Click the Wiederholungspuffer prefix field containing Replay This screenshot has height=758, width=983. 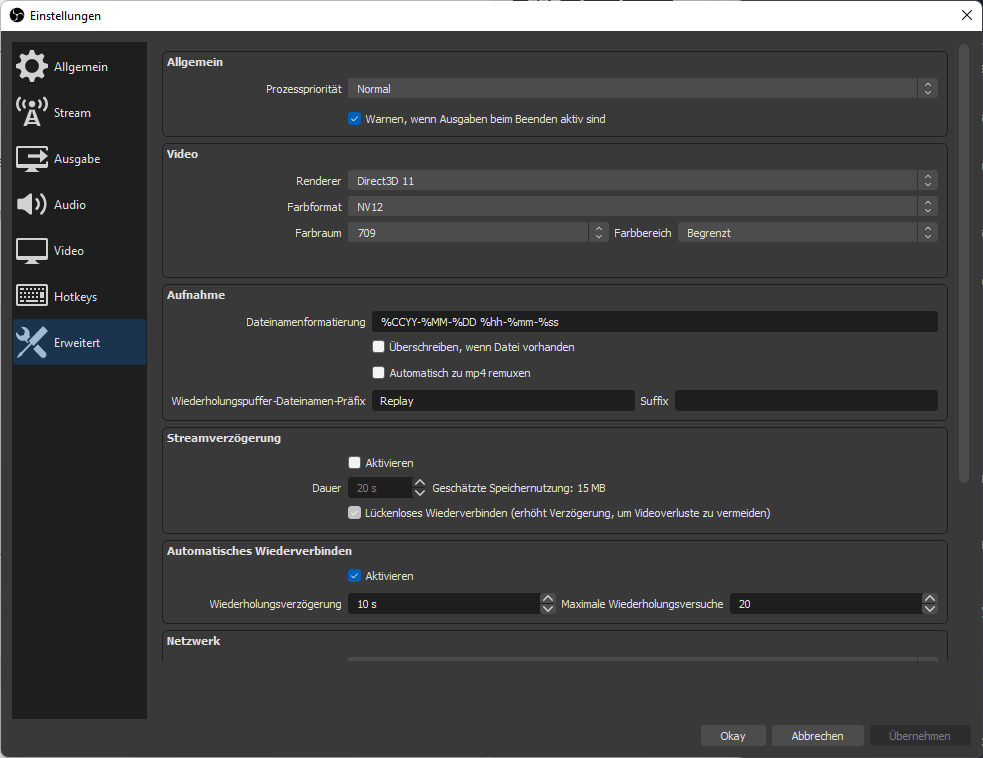point(503,401)
